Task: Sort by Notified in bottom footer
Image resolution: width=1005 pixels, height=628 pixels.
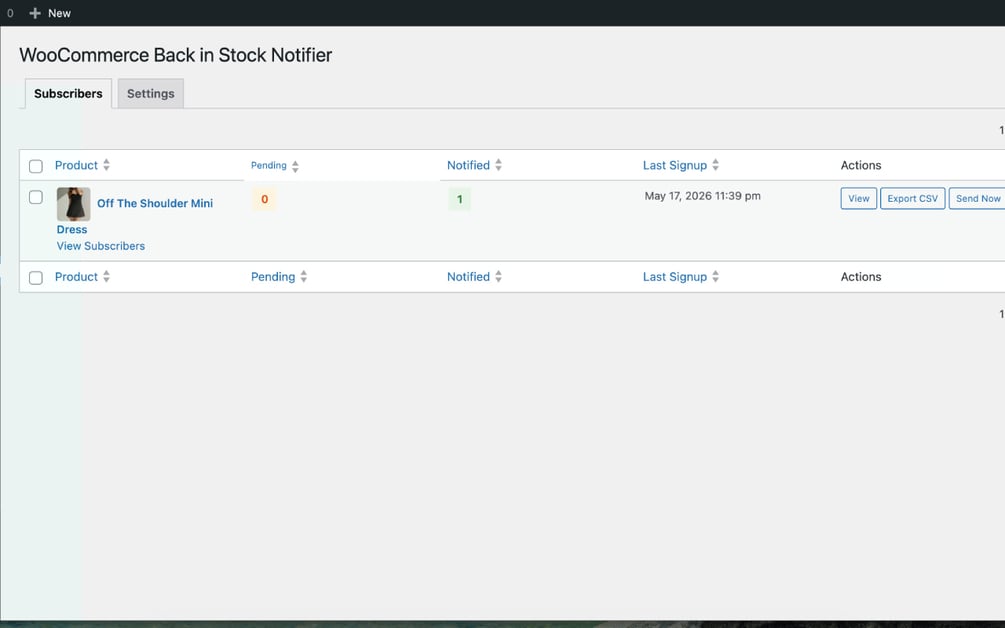Action: click(468, 277)
